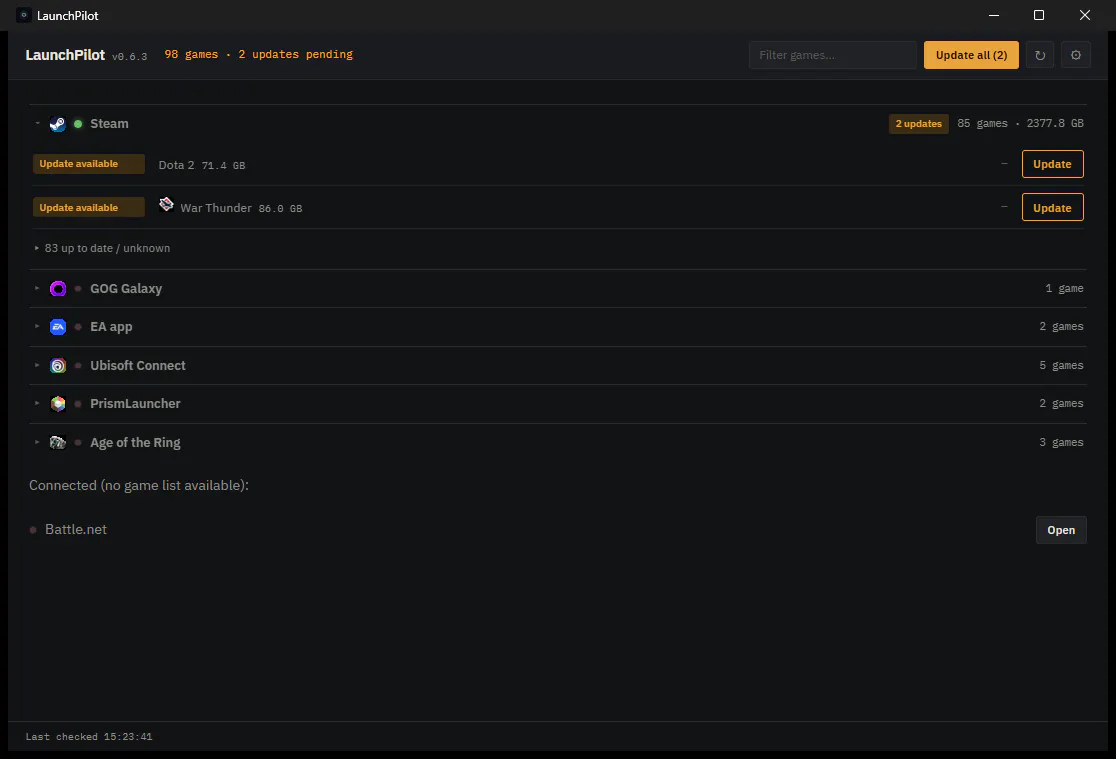Click the '3 games' count text
1116x759 pixels.
(1061, 442)
